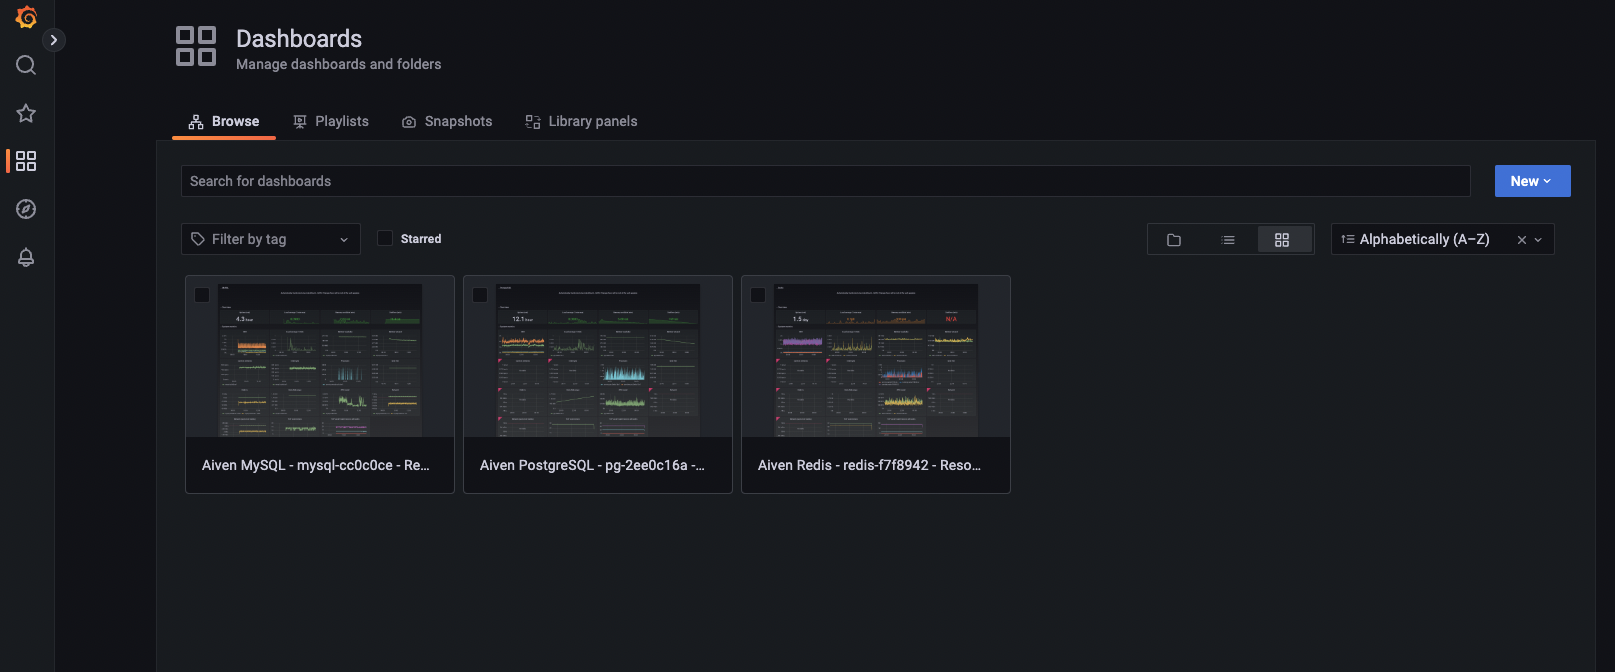
Task: Select the grid preview view icon
Action: coord(1282,240)
